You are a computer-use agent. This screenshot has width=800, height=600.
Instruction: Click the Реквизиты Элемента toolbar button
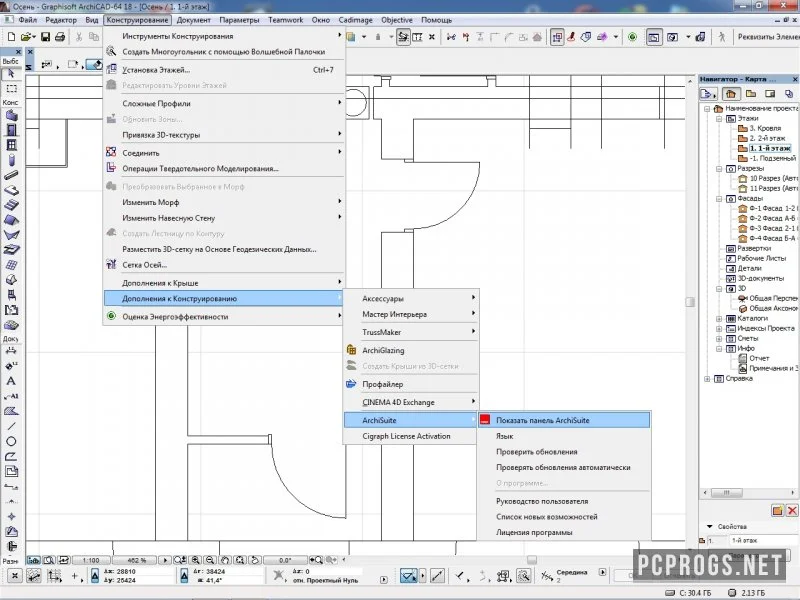[x=768, y=37]
